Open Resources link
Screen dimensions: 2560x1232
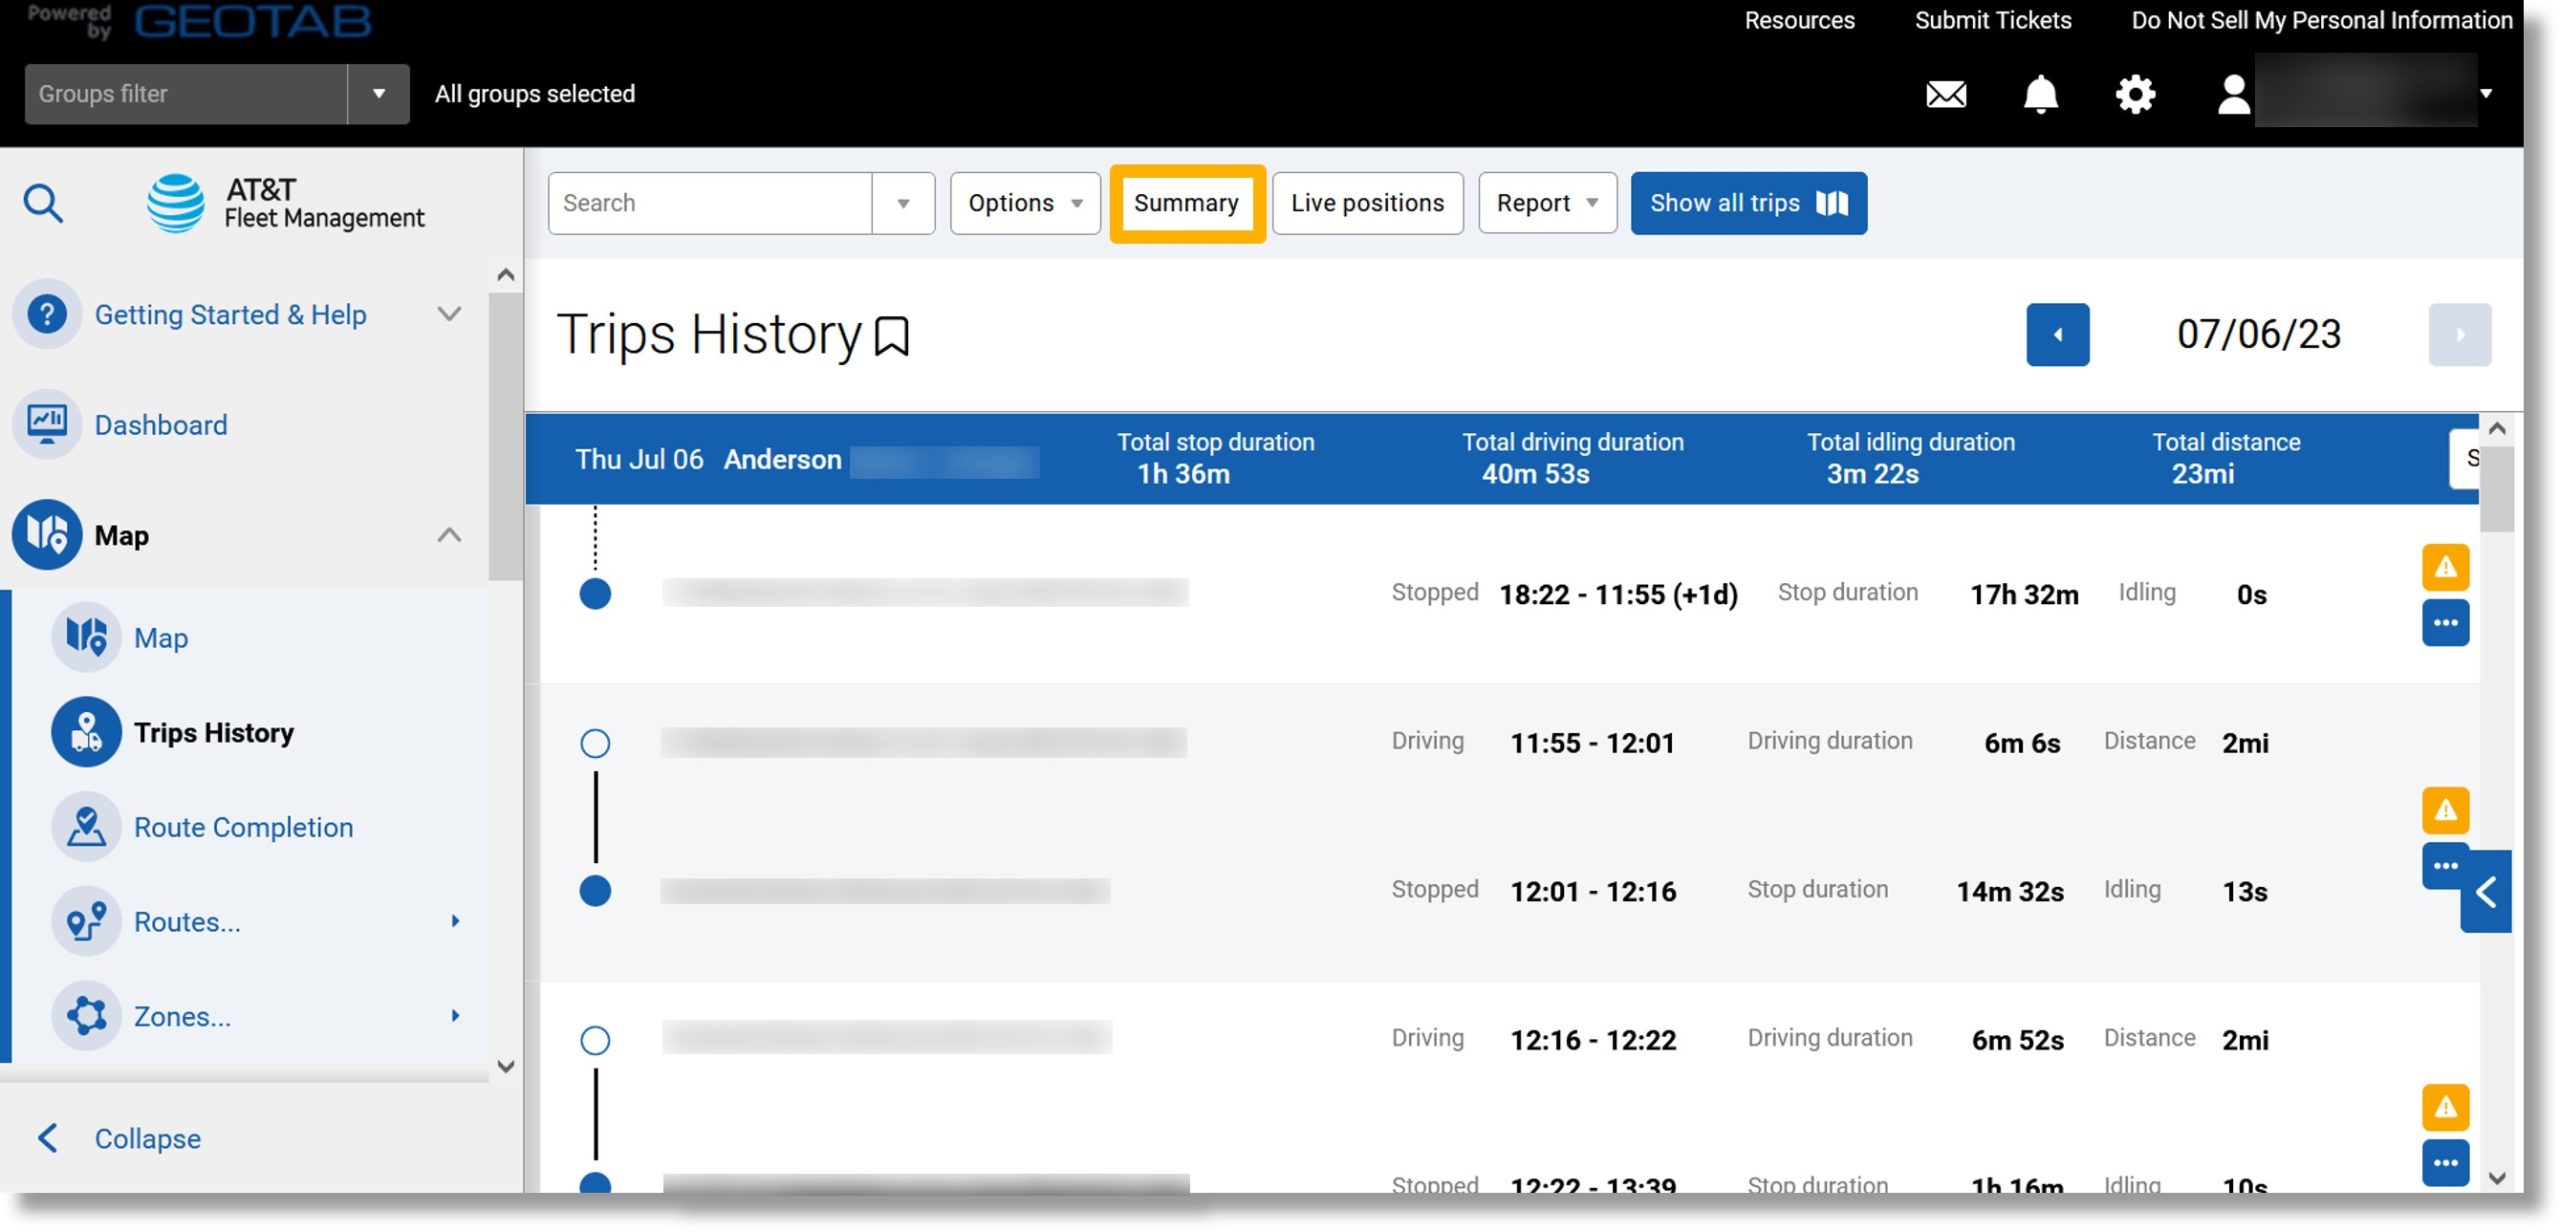tap(1798, 20)
